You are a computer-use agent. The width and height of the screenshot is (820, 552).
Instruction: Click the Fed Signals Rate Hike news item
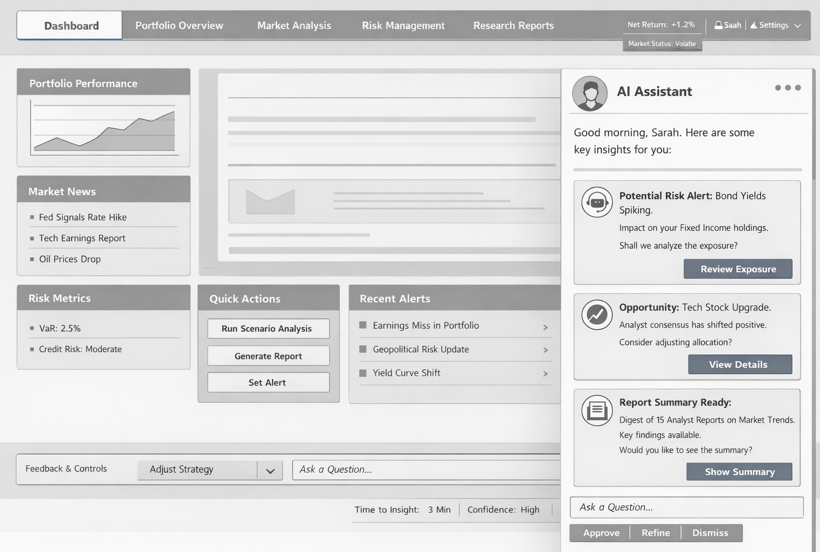click(83, 217)
